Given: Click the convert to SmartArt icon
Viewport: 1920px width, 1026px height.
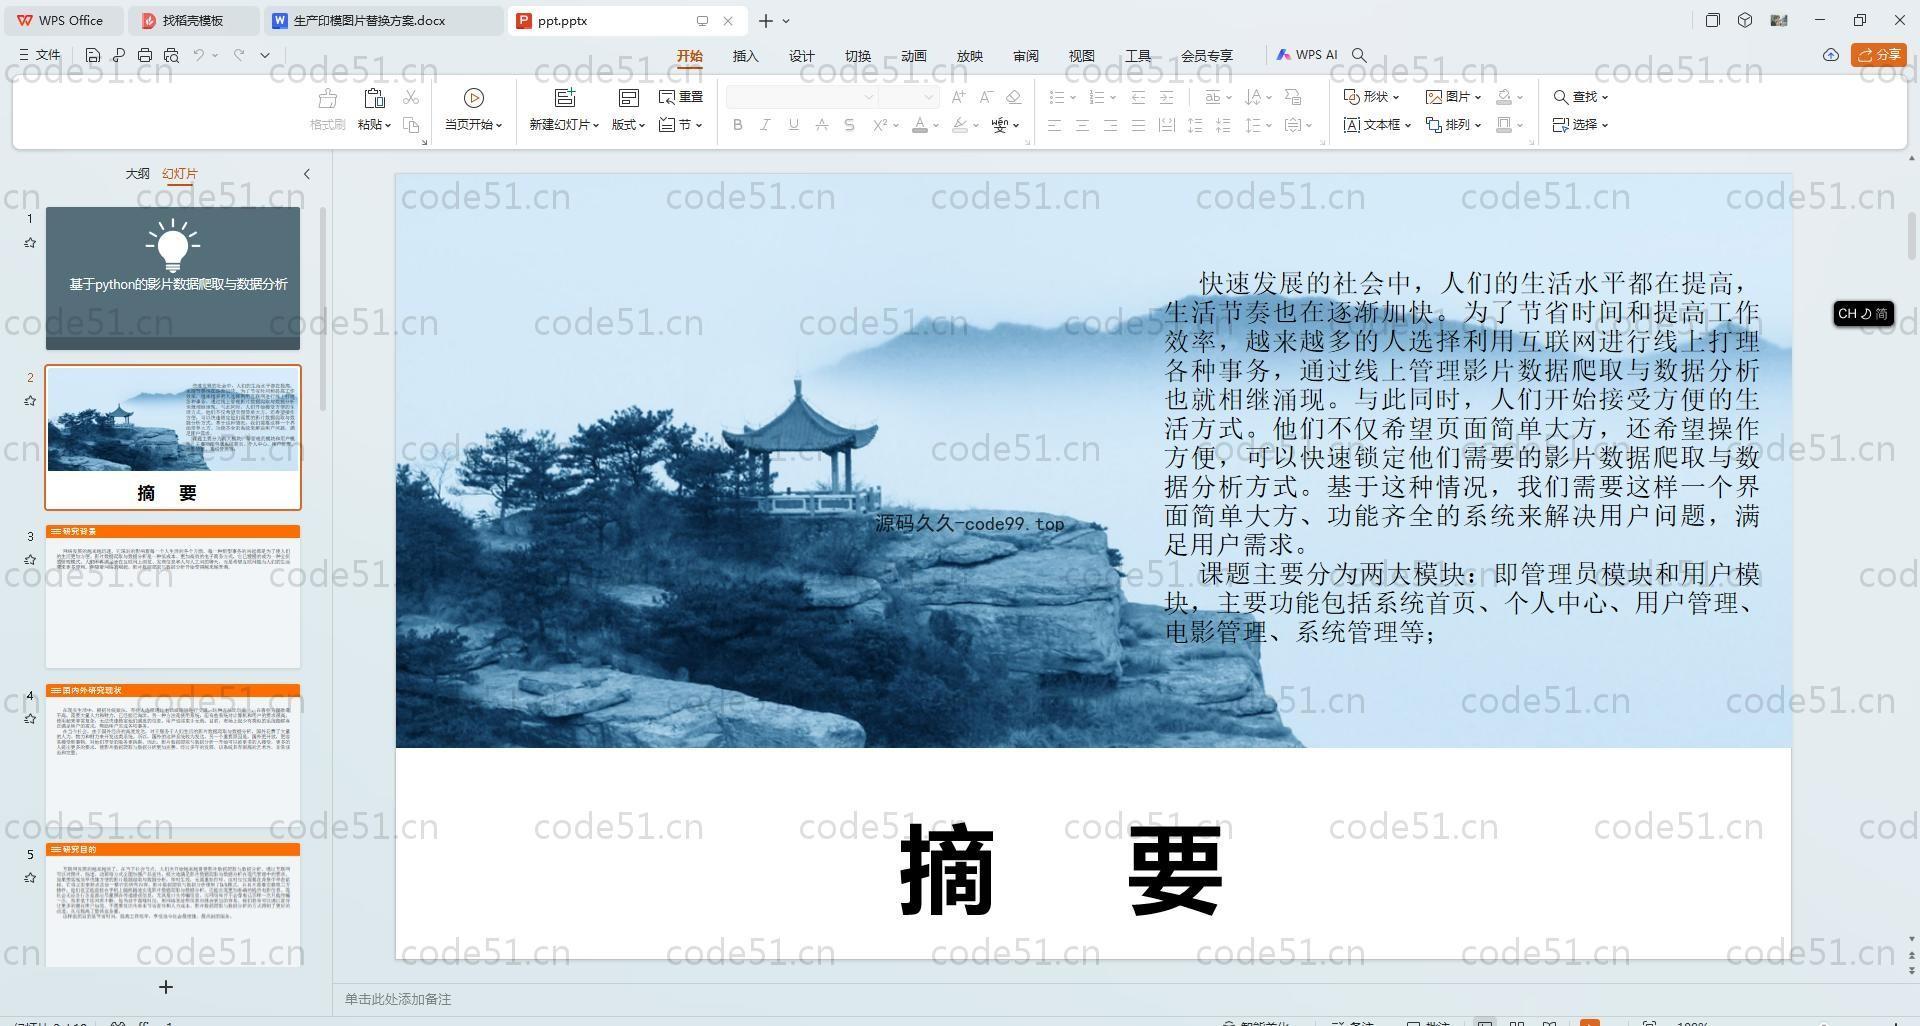Looking at the screenshot, I should tap(1293, 97).
